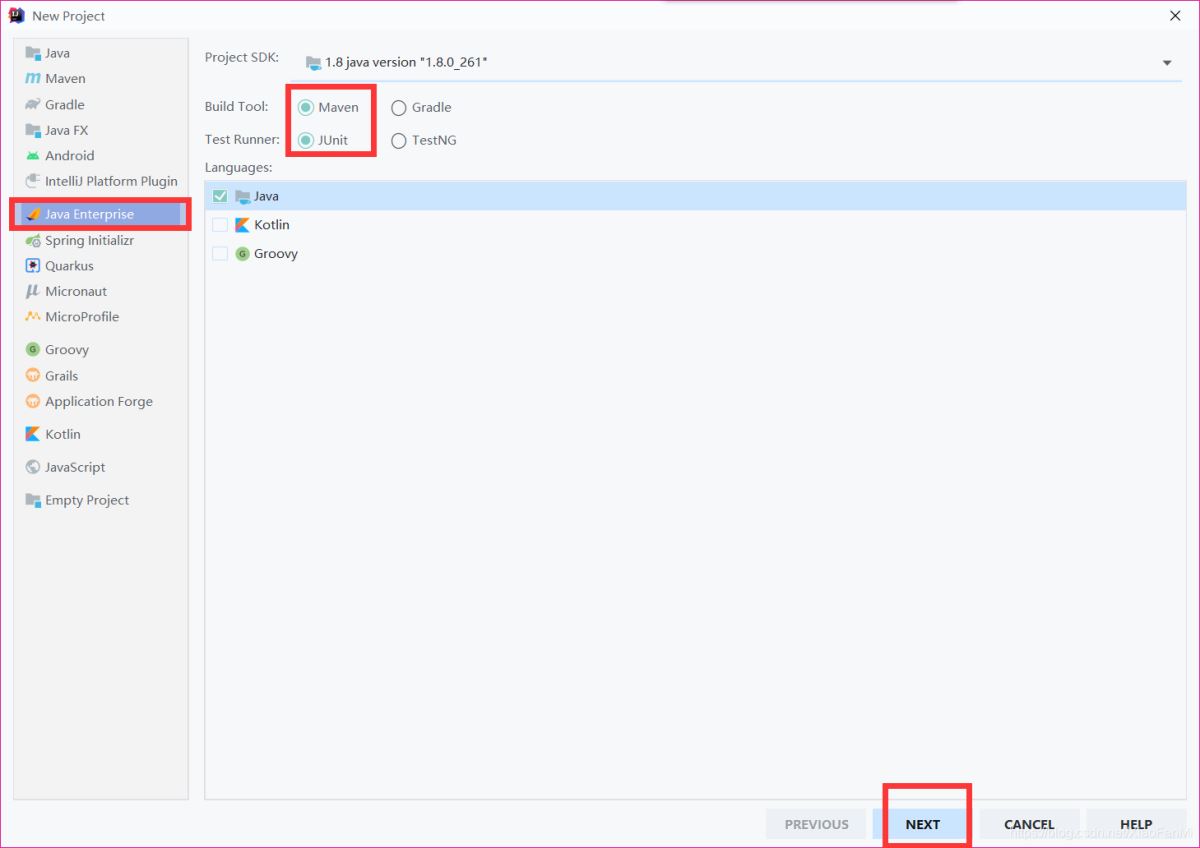Select Gradle build tool radio button
This screenshot has width=1200, height=848.
pos(399,108)
